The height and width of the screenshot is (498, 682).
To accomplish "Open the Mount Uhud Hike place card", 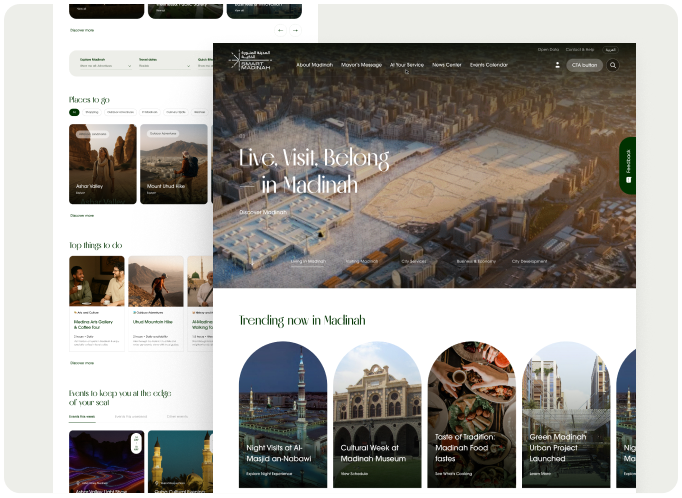I will pos(174,164).
